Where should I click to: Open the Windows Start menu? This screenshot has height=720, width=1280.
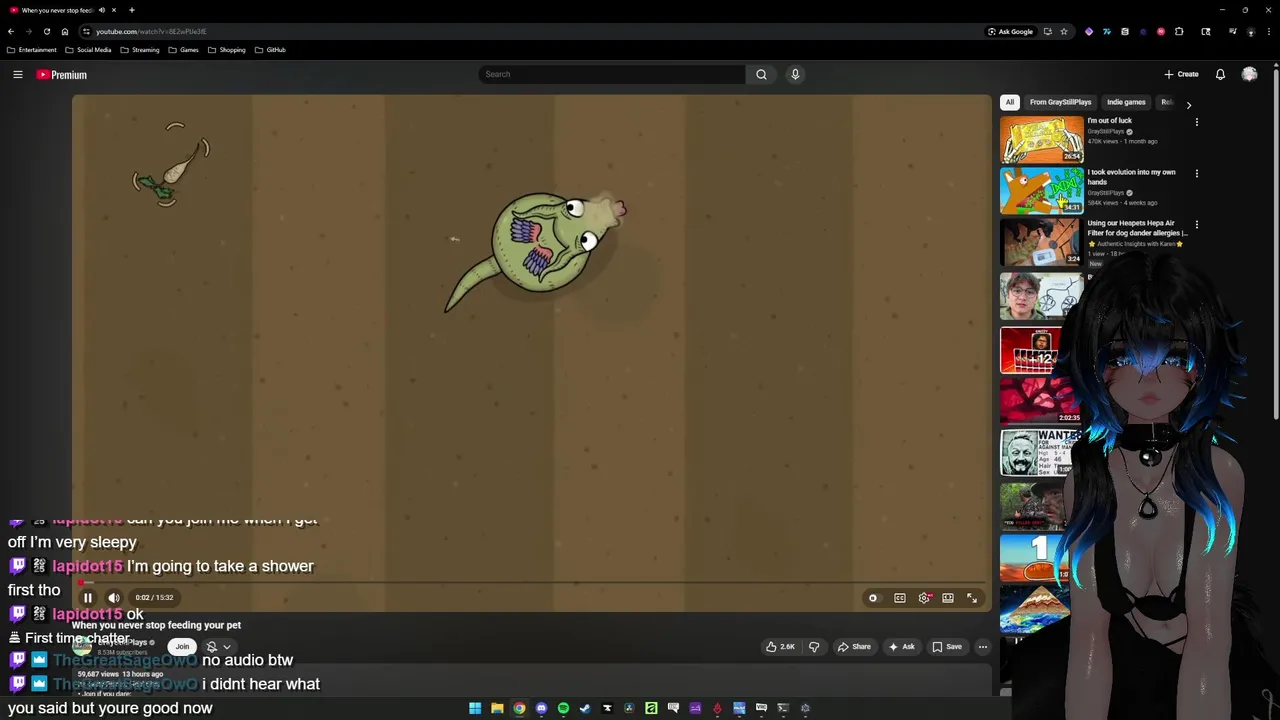tap(475, 708)
